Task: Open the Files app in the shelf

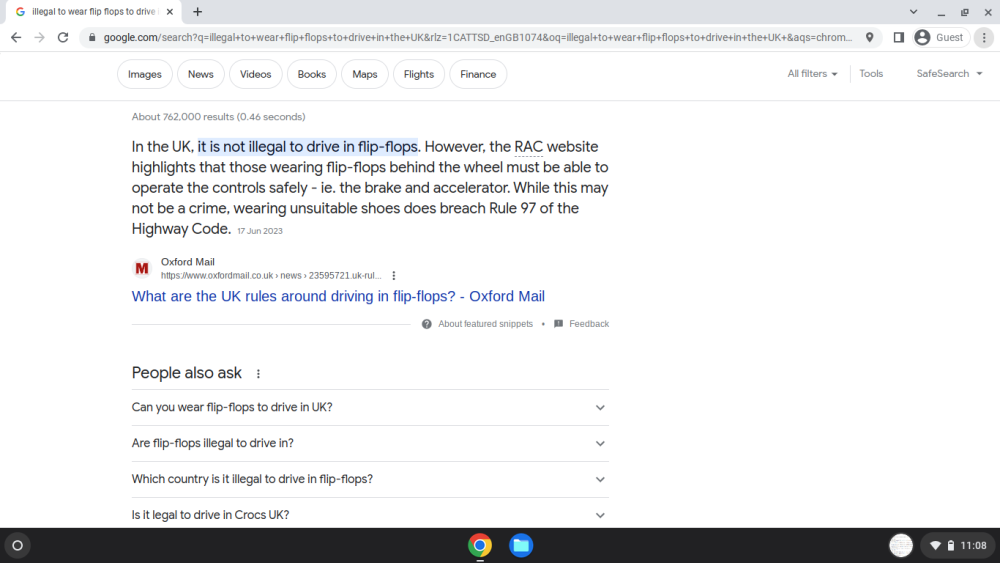Action: click(x=521, y=545)
